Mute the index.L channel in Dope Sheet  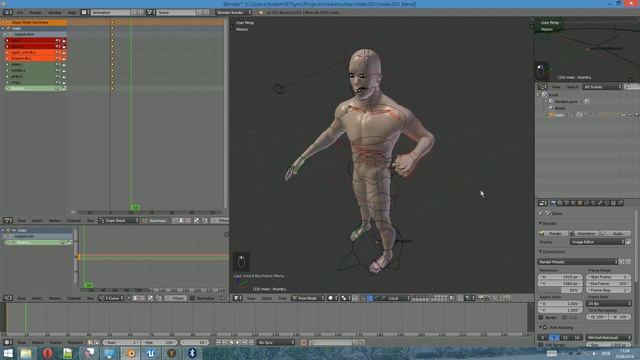pyautogui.click(x=58, y=64)
